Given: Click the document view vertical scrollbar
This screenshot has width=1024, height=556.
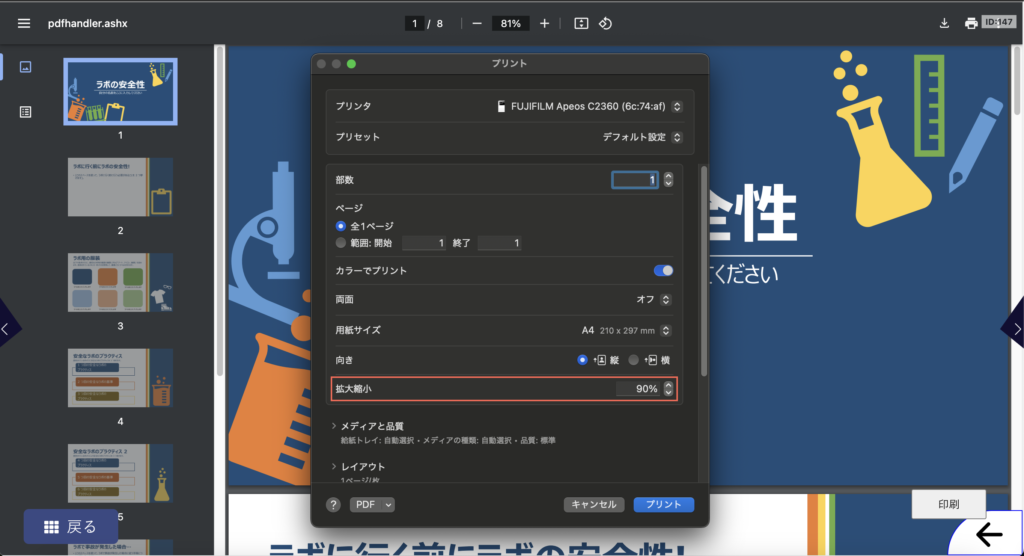Looking at the screenshot, I should click(x=1017, y=80).
